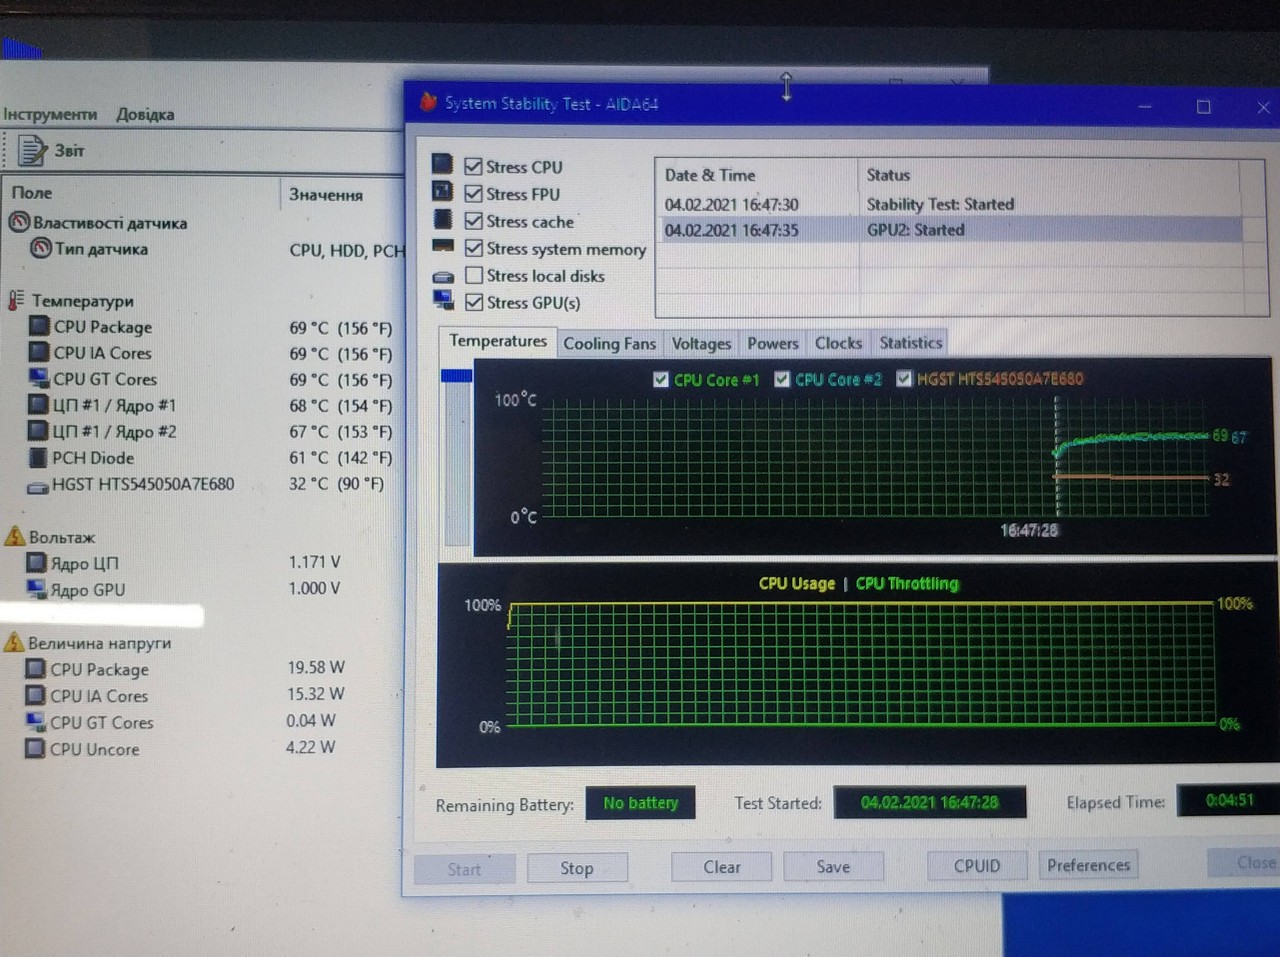Switch to the Cooling Fans tab
The image size is (1280, 957).
pyautogui.click(x=609, y=343)
